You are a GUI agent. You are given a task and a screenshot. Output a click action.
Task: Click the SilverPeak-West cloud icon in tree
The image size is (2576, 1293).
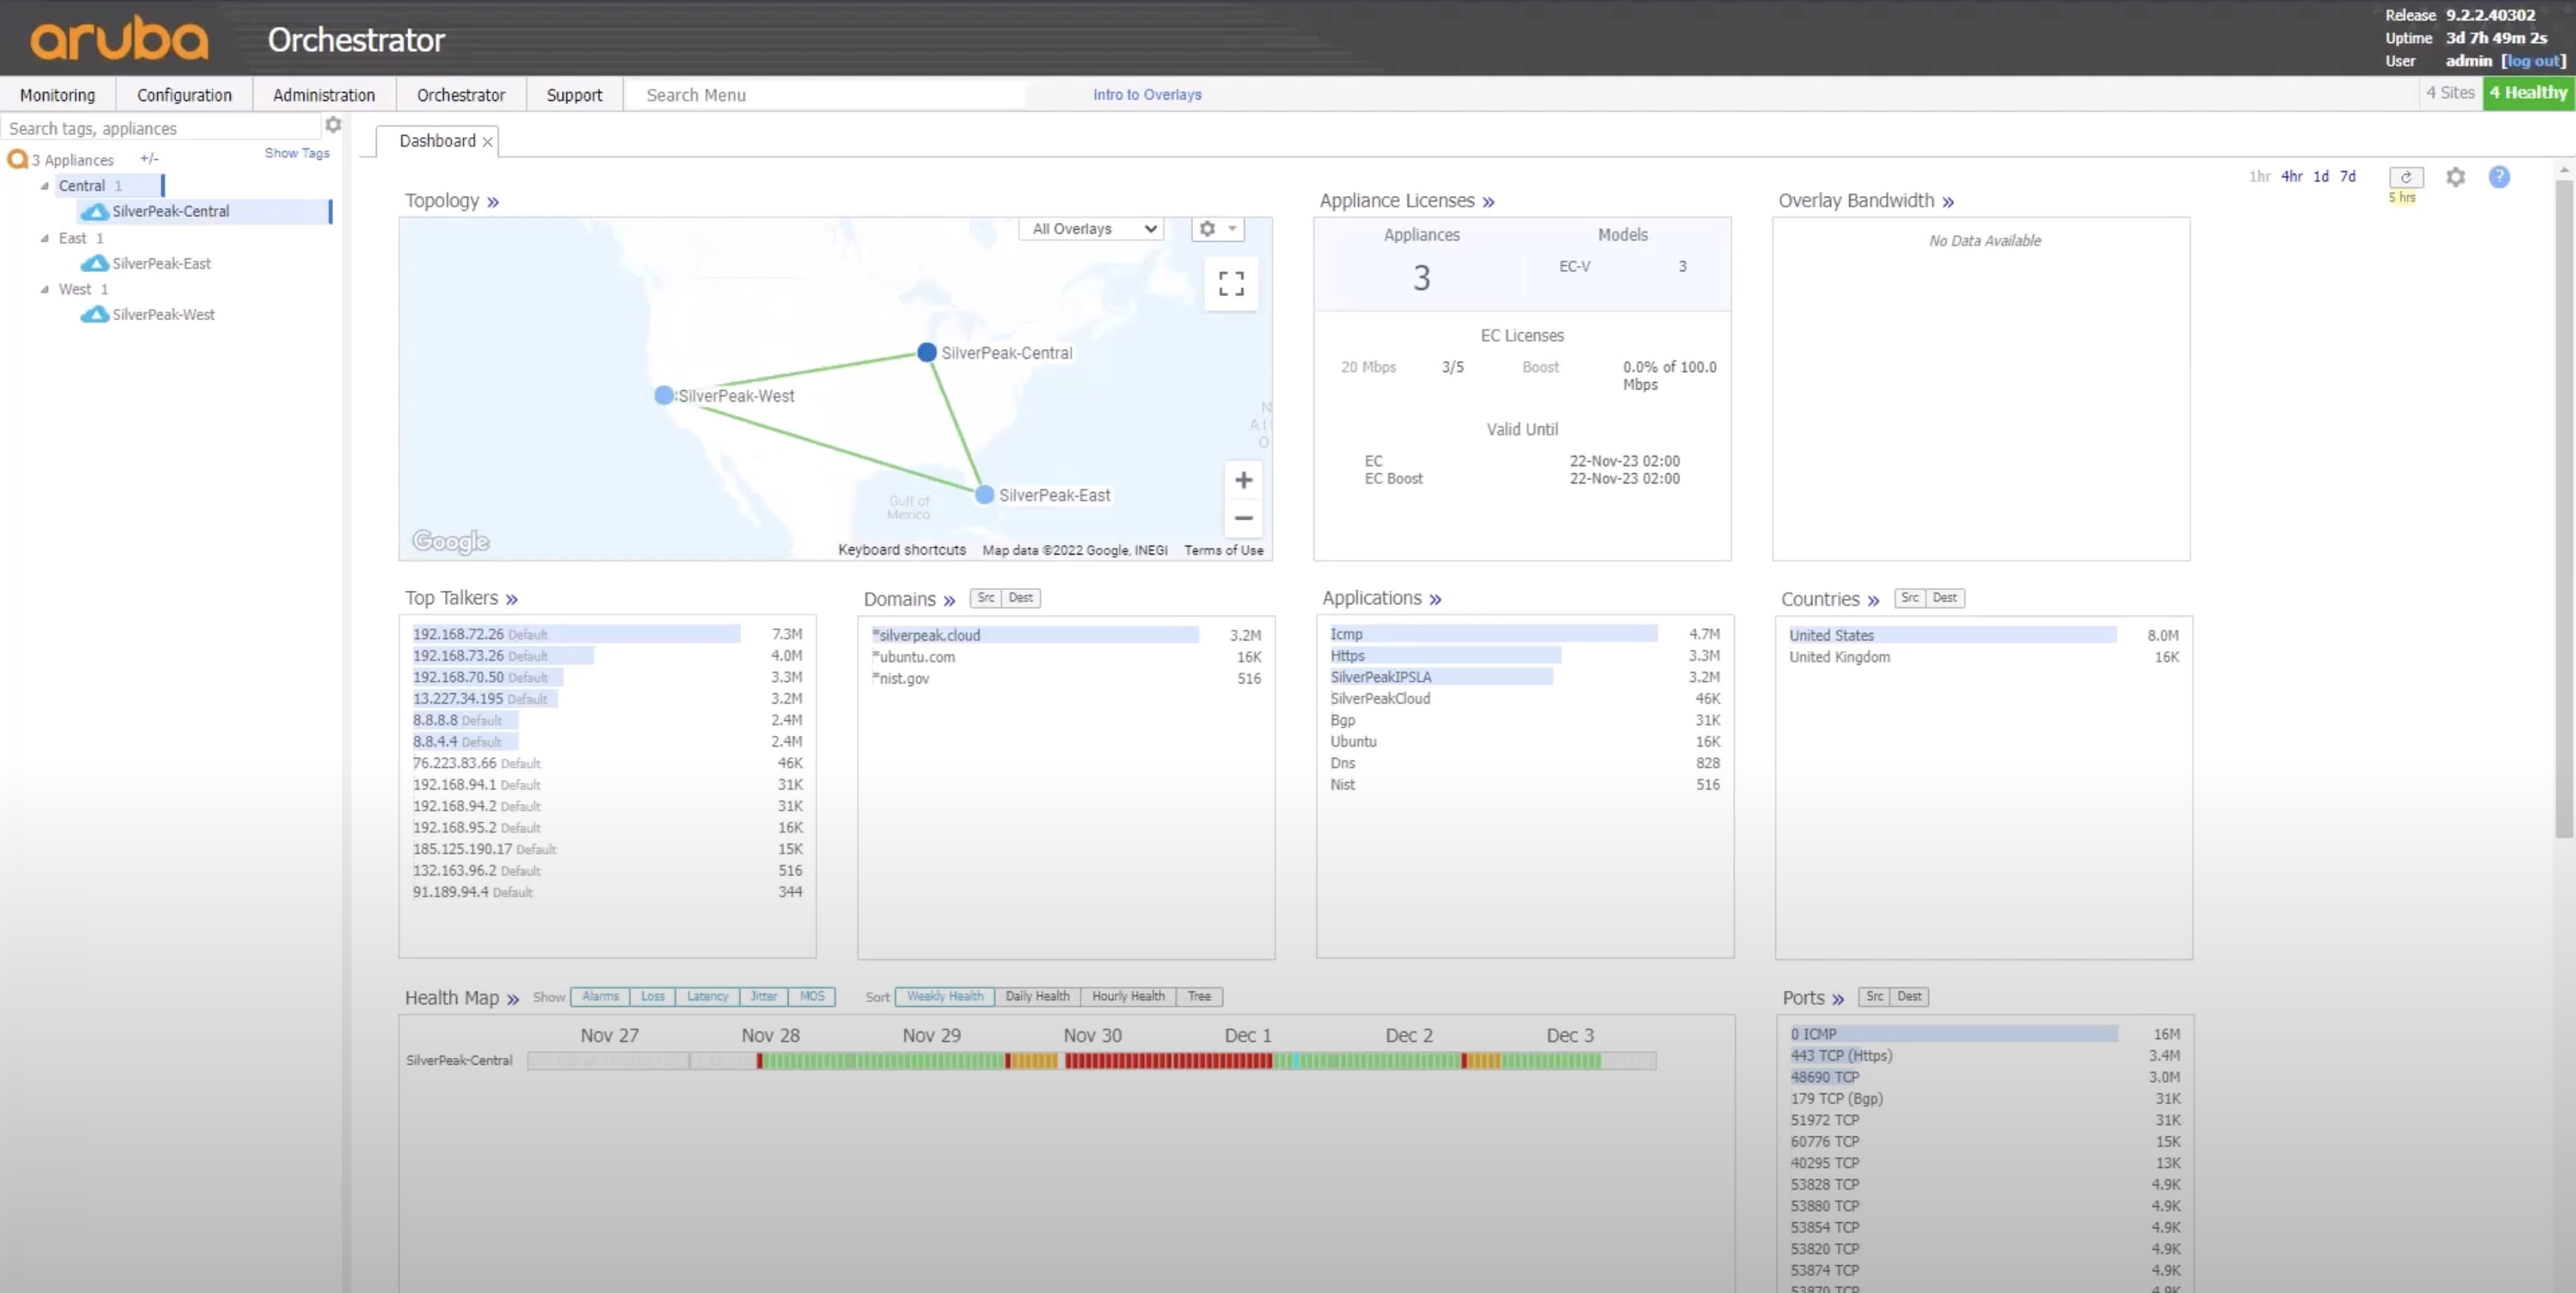coord(95,315)
